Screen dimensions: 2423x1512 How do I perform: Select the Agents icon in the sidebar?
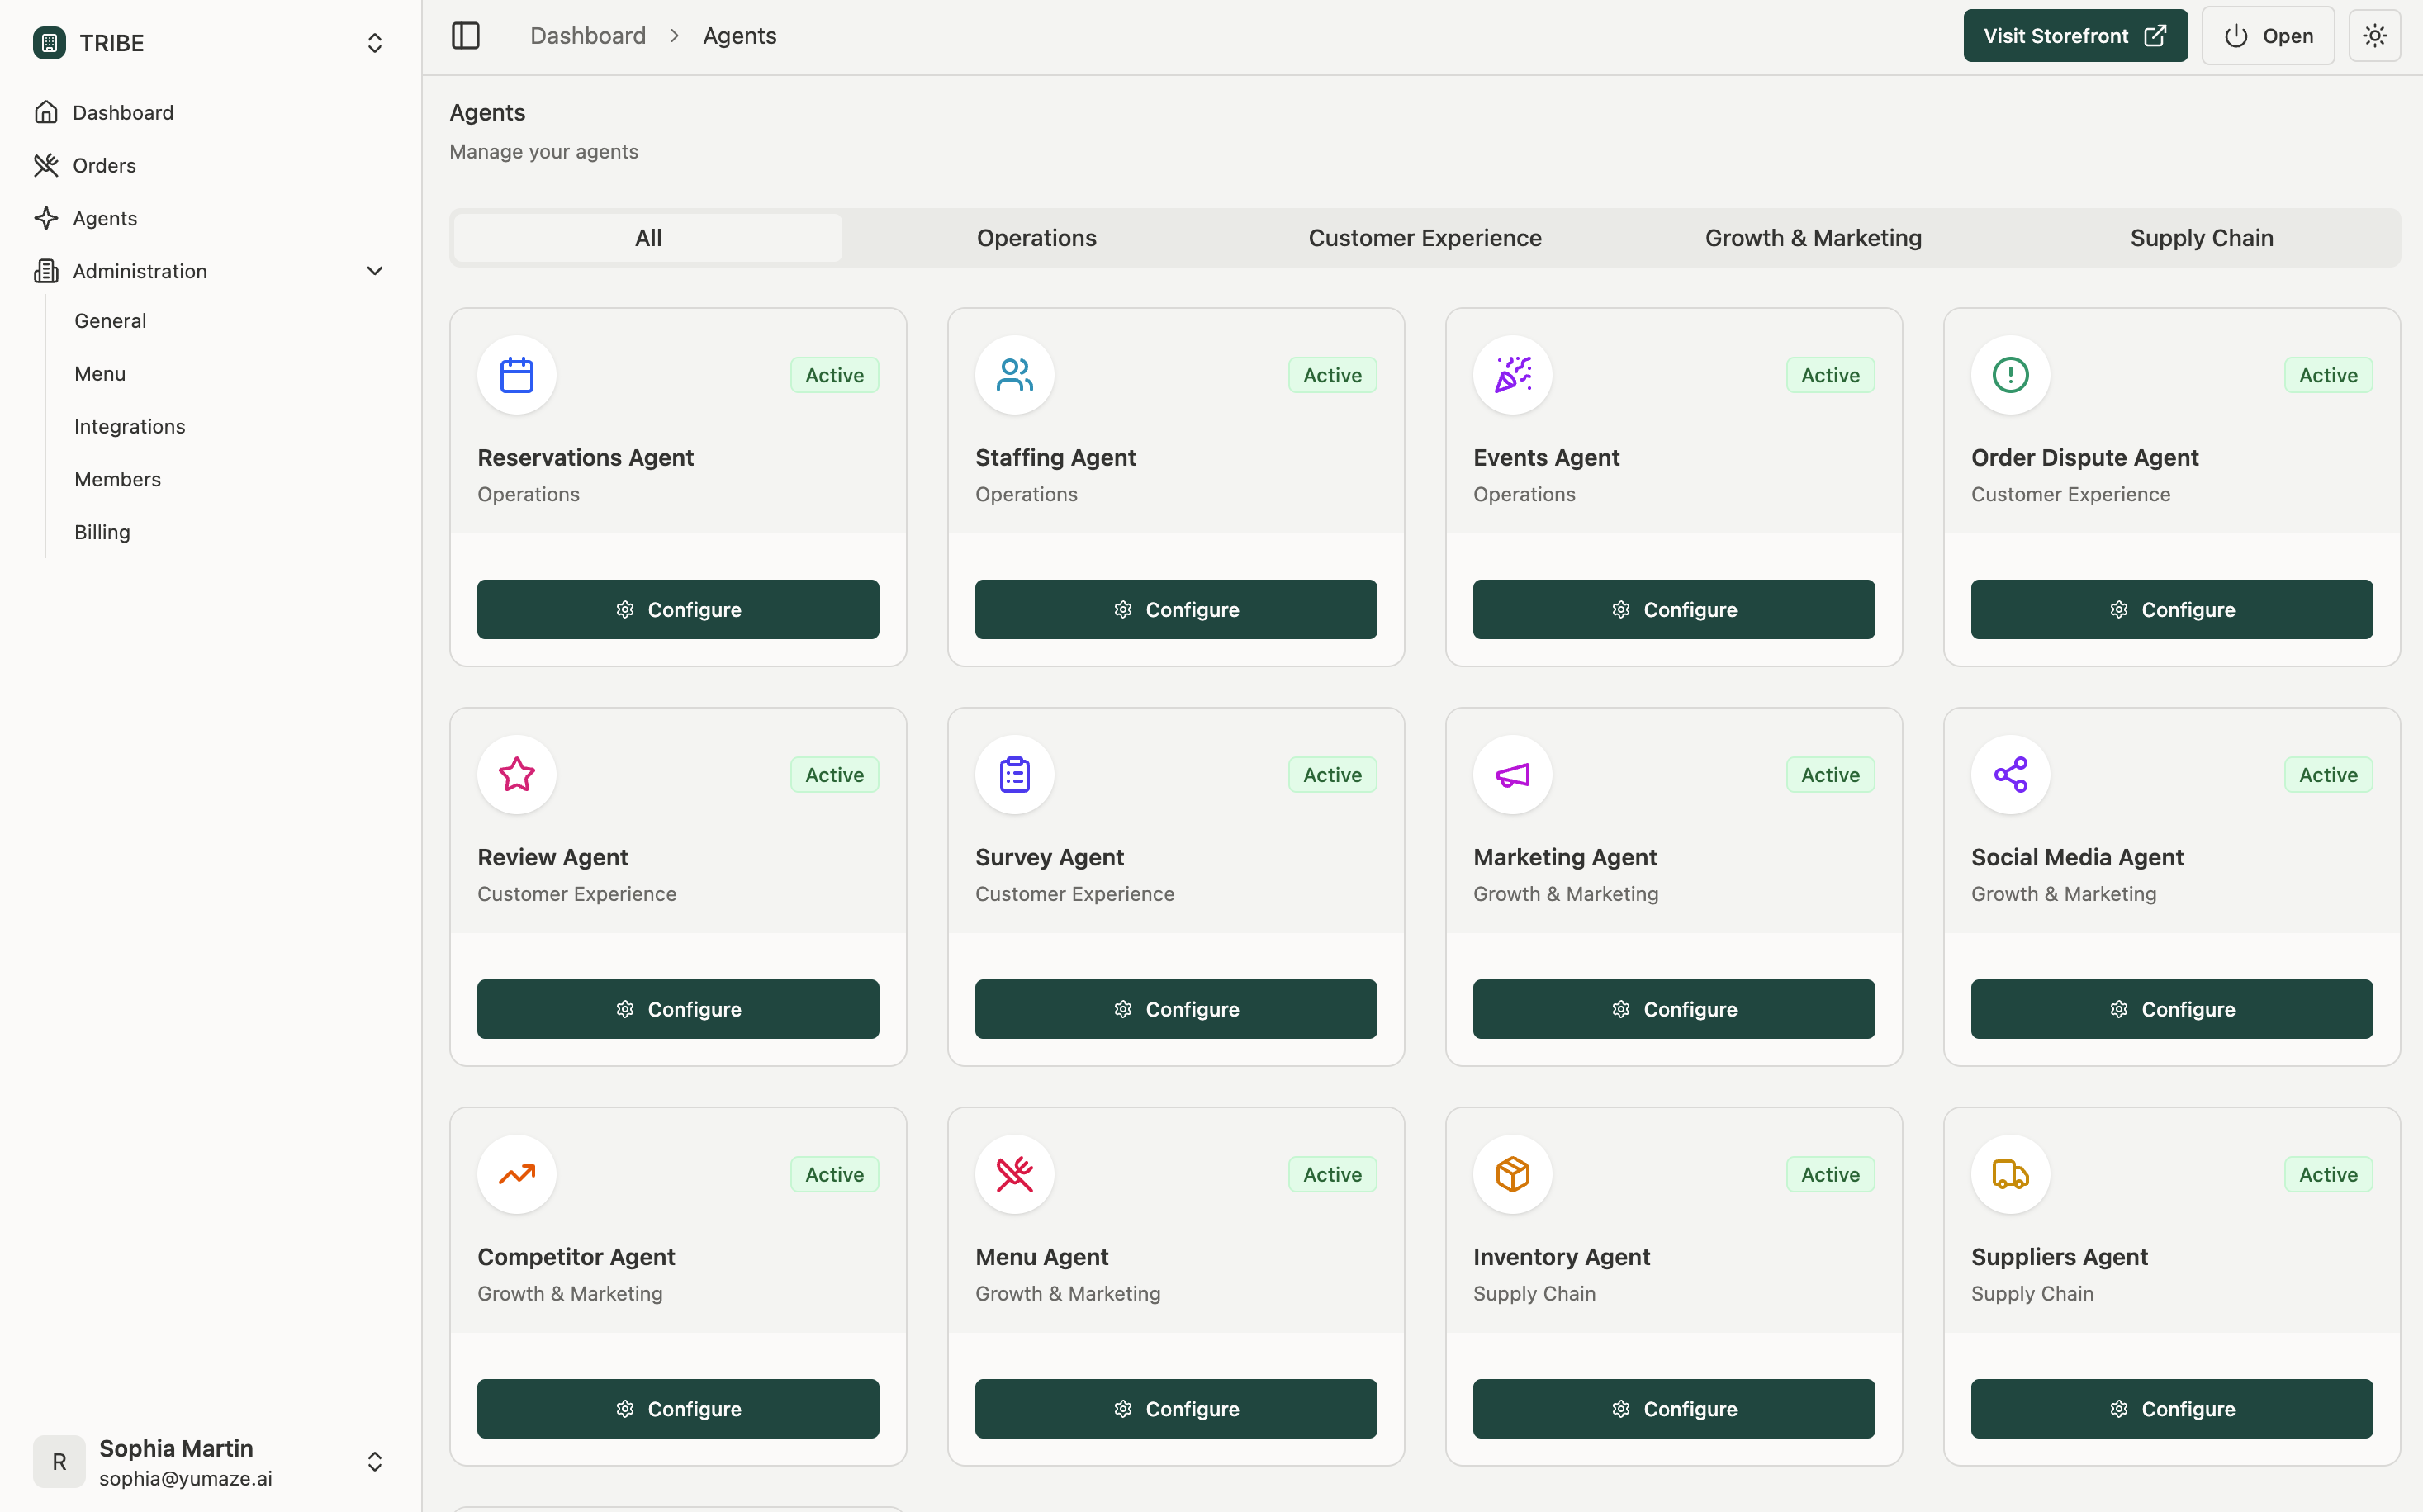tap(47, 218)
